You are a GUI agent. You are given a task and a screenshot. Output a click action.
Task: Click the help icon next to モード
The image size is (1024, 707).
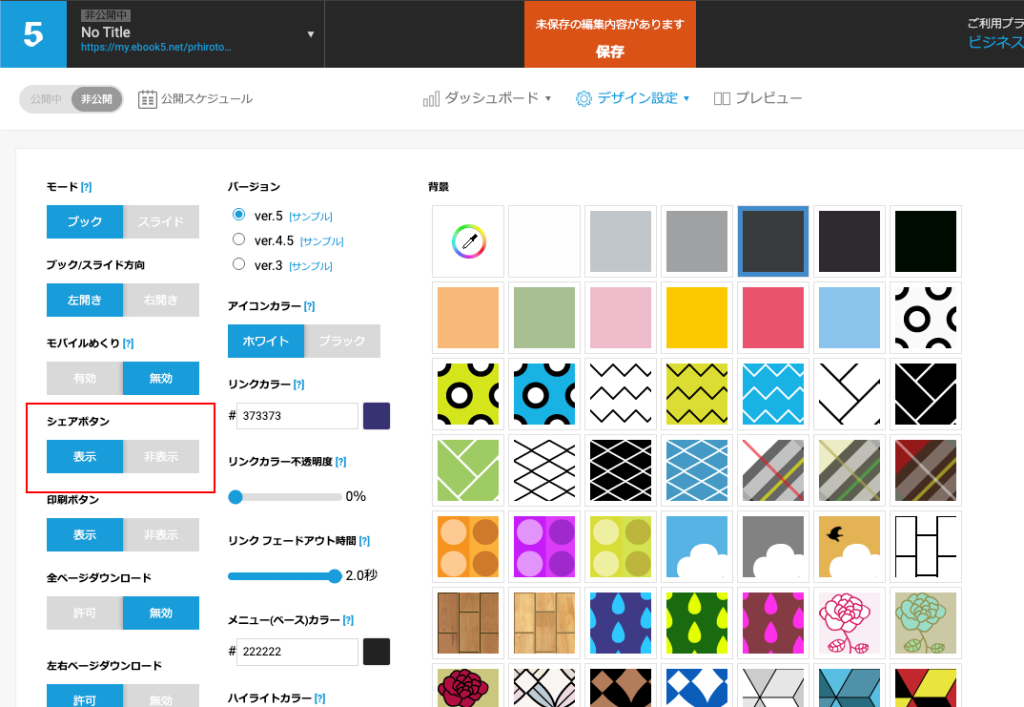point(86,187)
